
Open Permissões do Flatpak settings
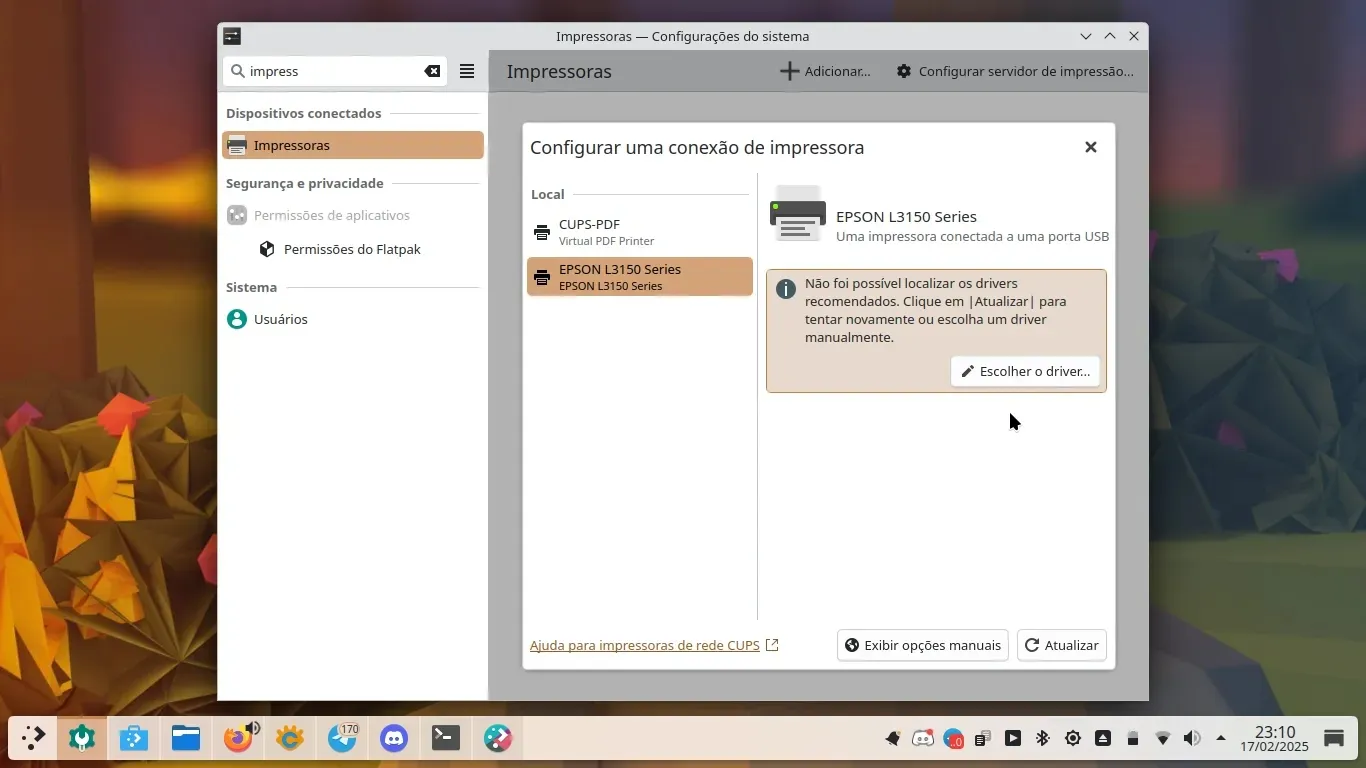[x=352, y=249]
